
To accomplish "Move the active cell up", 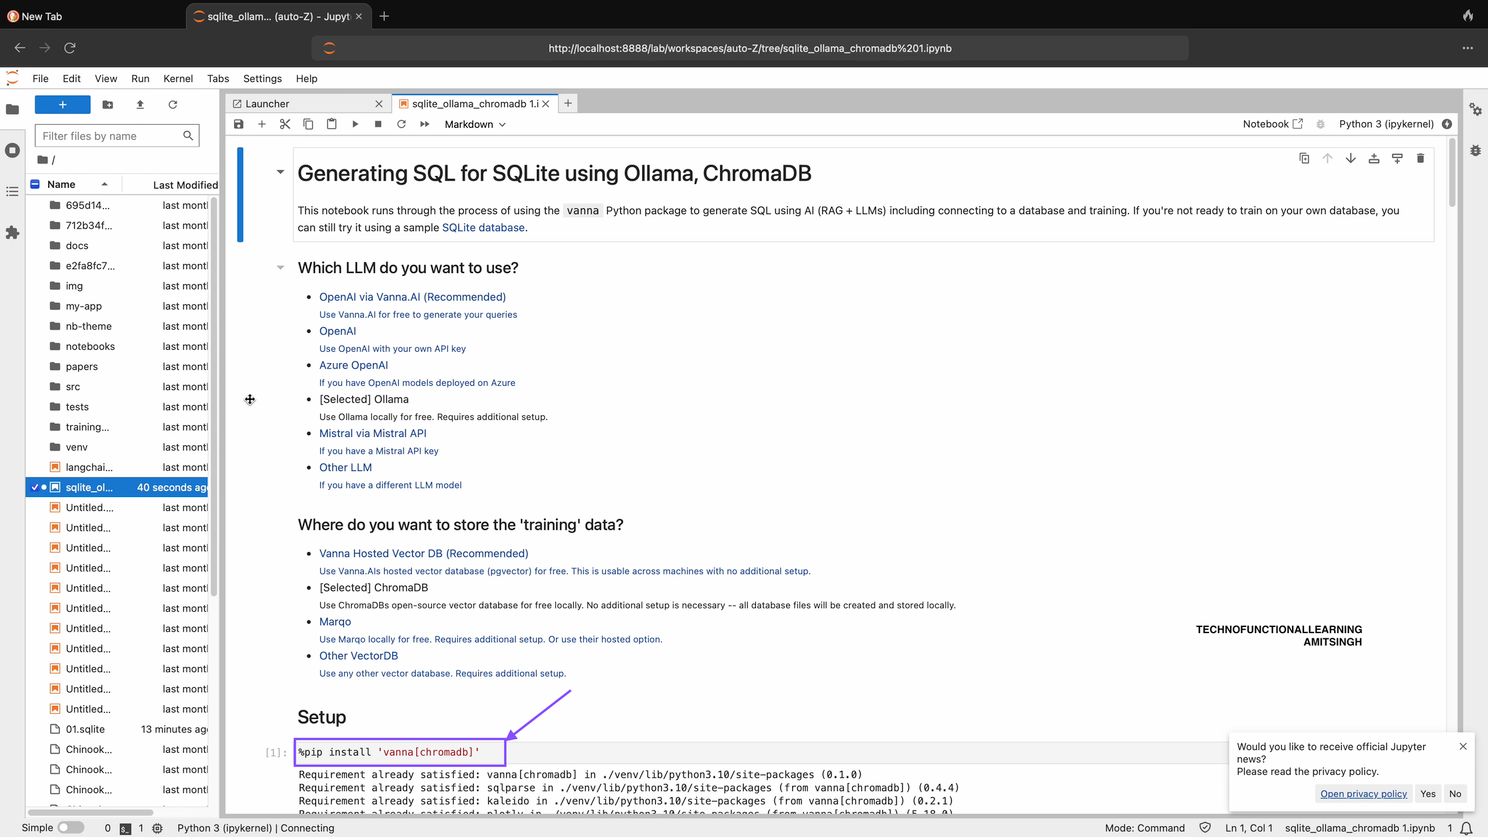I will coord(1327,158).
